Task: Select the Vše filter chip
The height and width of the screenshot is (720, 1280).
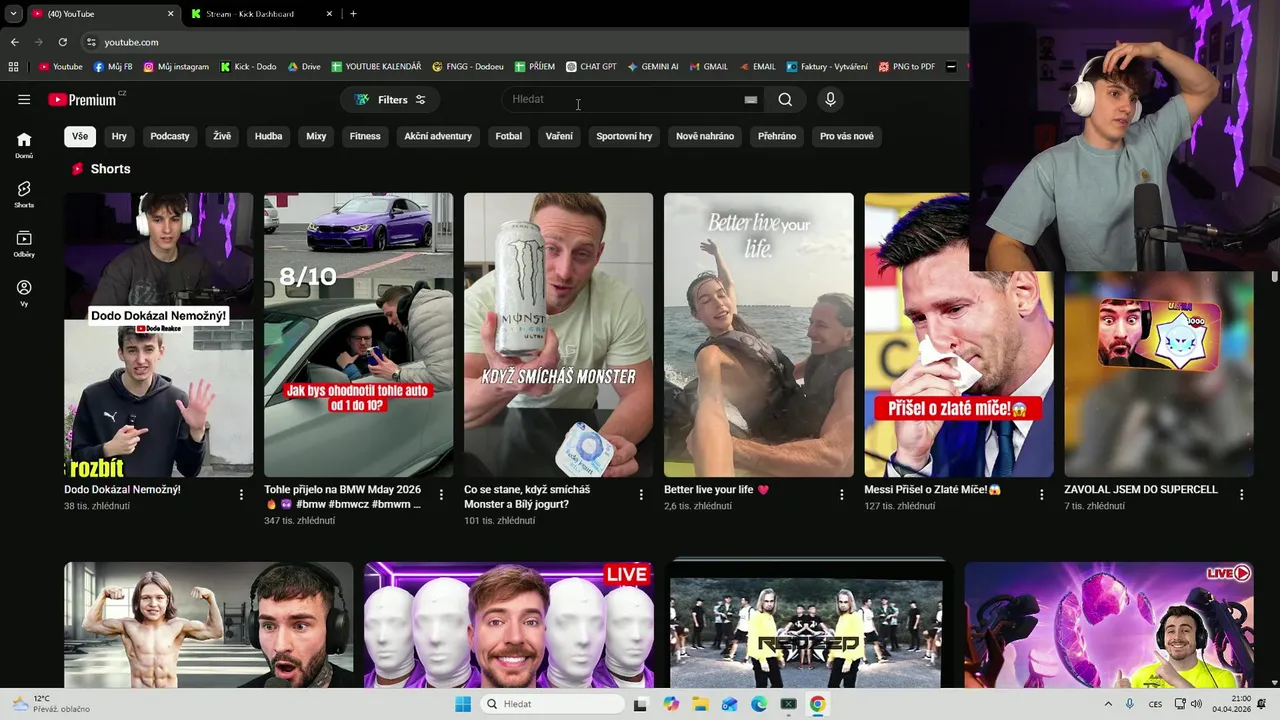Action: coord(80,136)
